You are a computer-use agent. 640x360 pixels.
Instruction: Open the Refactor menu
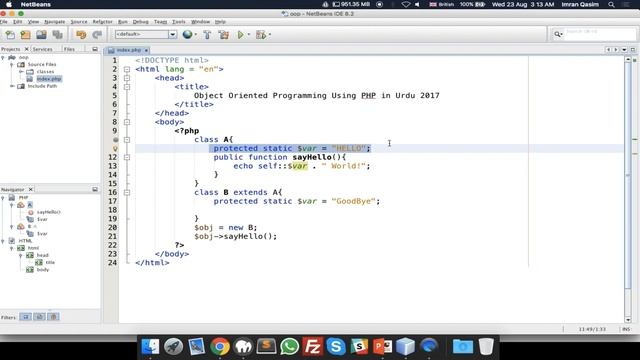[102, 22]
